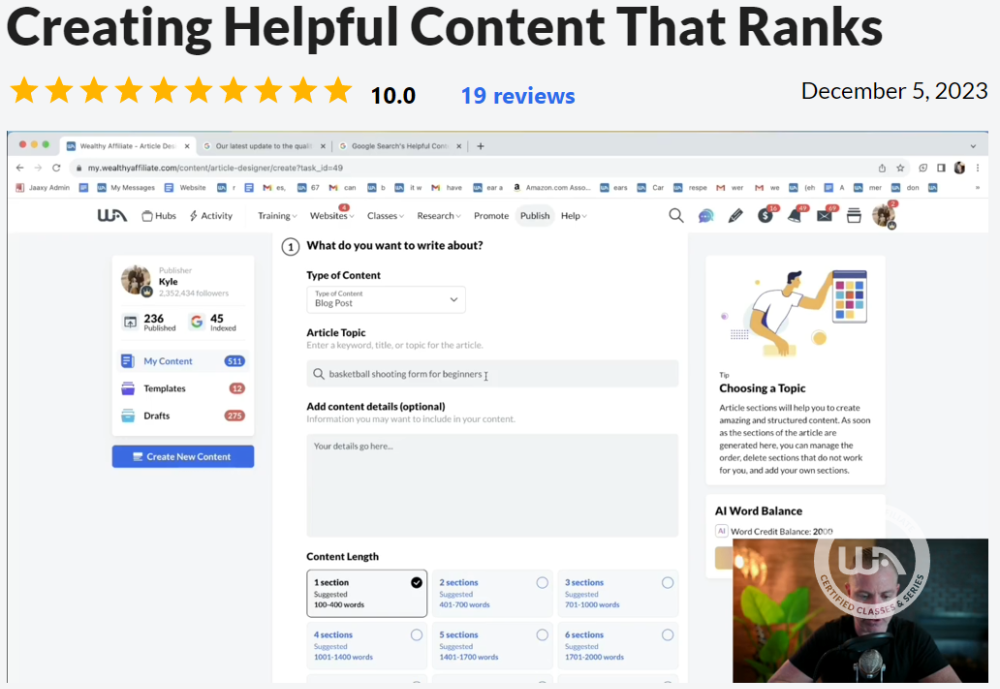
Task: Select the 1 section content length
Action: [367, 593]
